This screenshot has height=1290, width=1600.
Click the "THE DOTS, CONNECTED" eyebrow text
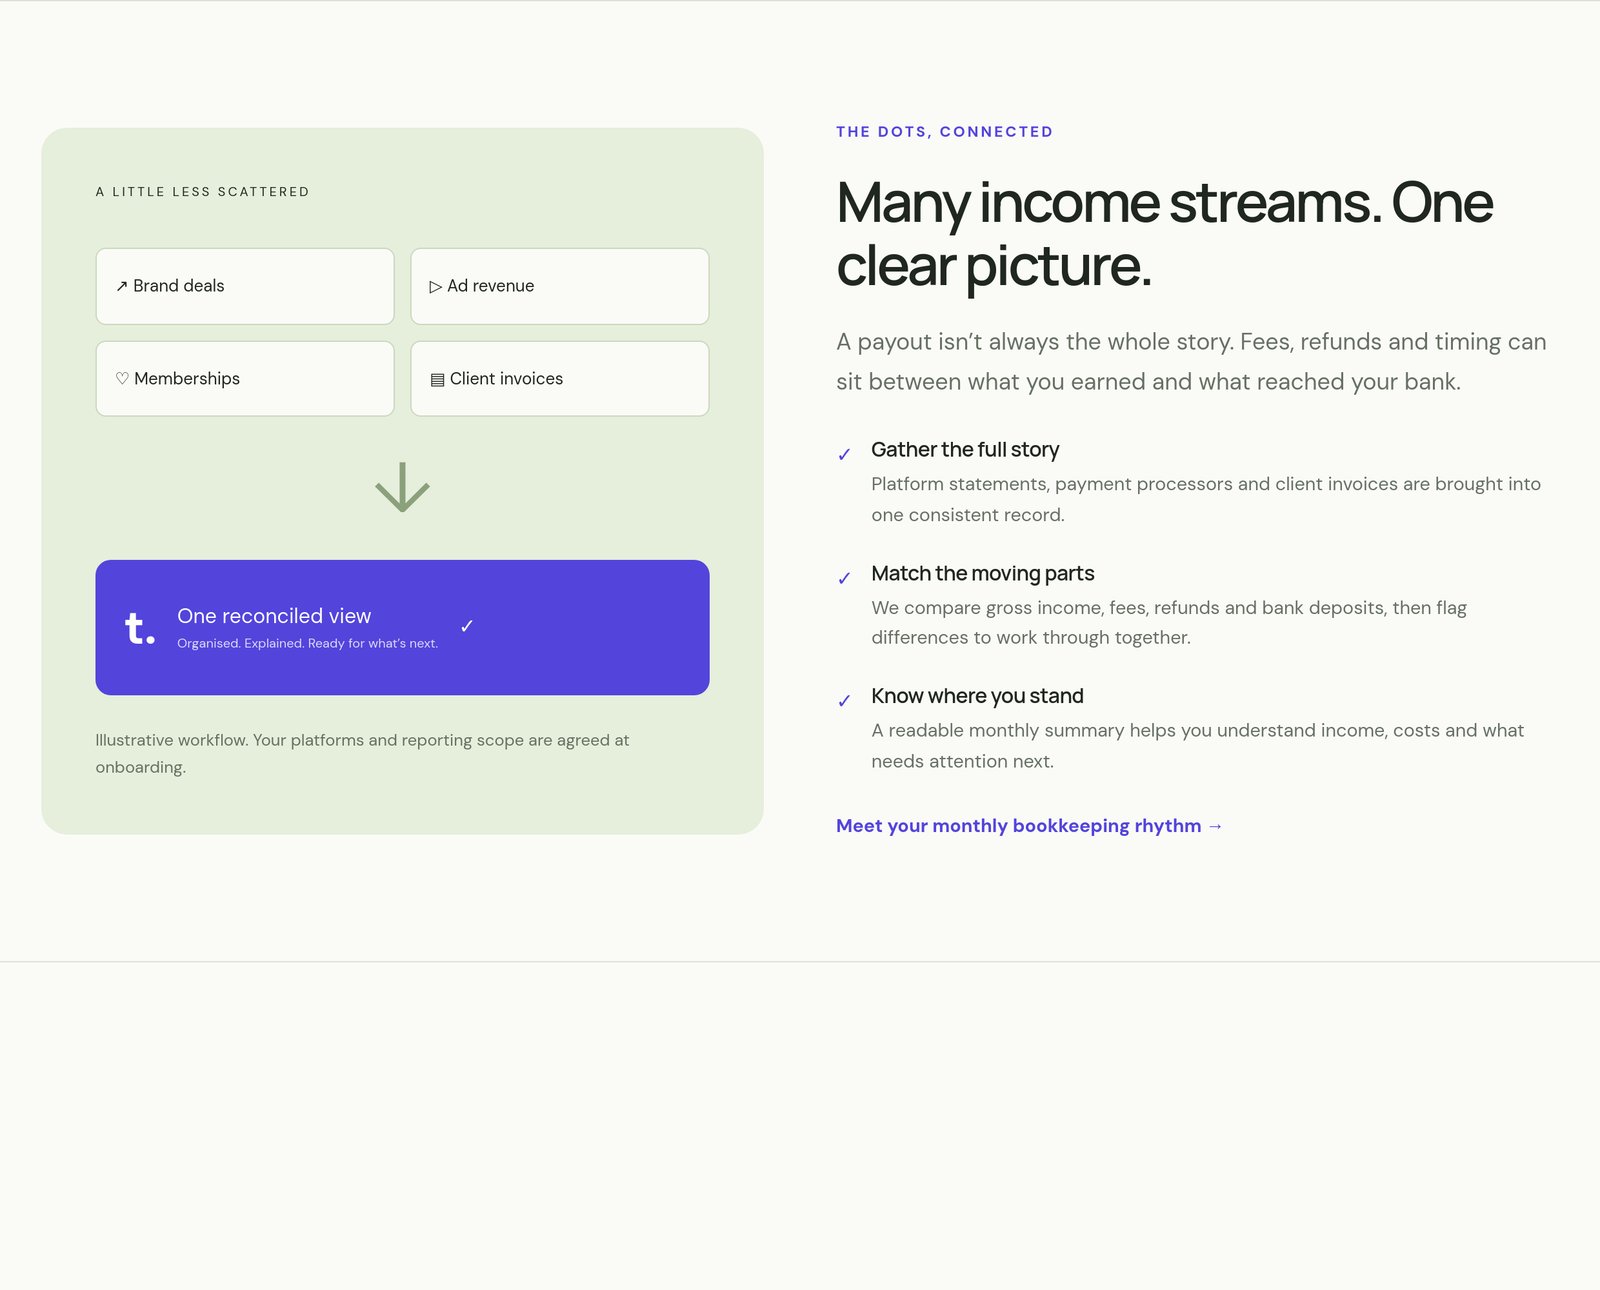click(x=945, y=132)
